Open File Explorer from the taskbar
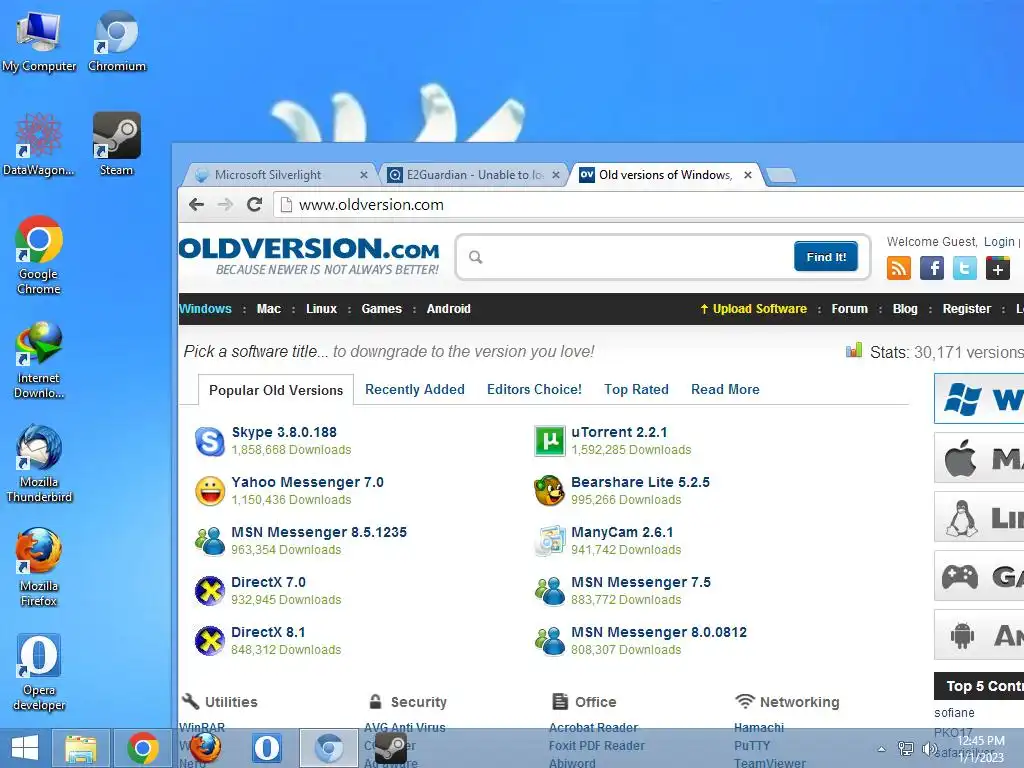Image resolution: width=1024 pixels, height=768 pixels. click(81, 748)
